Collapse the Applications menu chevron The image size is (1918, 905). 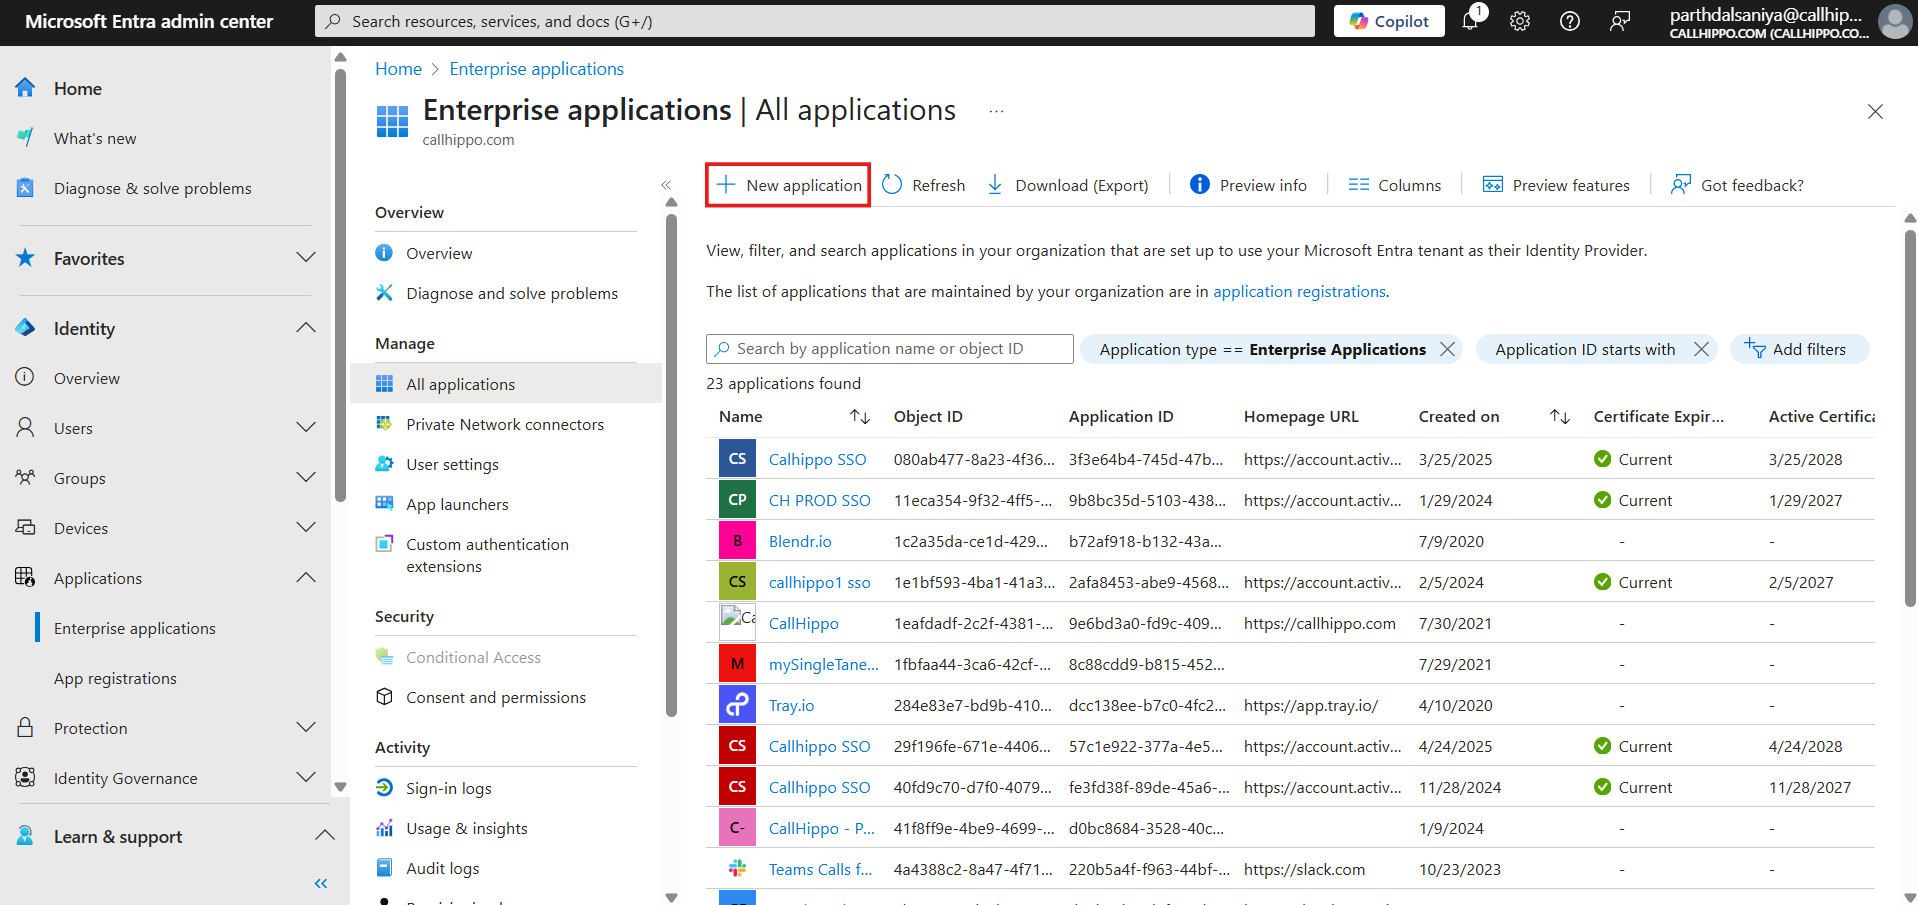(306, 578)
